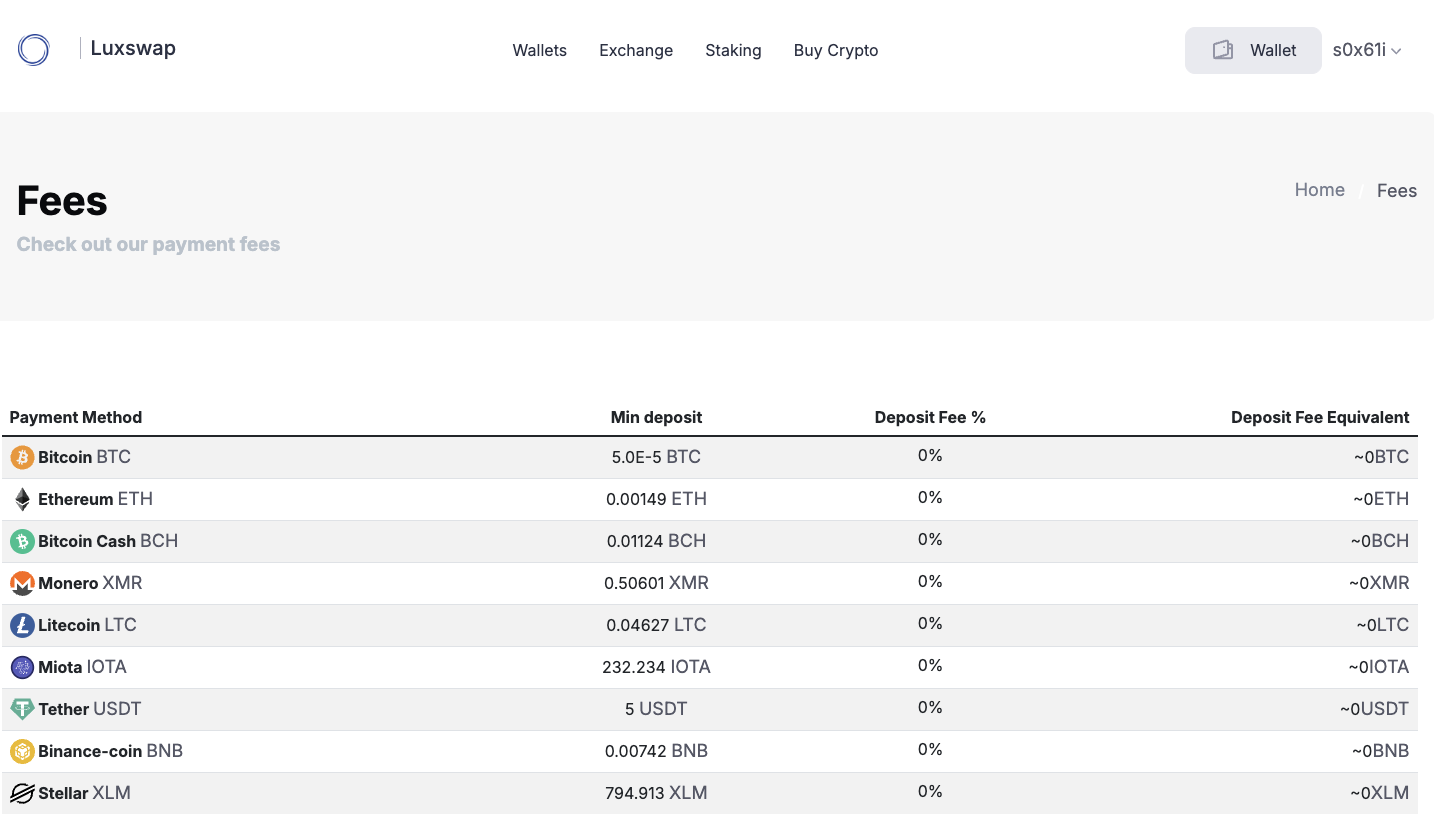Click the Monero coin icon
Image resolution: width=1434 pixels, height=814 pixels.
(x=22, y=583)
